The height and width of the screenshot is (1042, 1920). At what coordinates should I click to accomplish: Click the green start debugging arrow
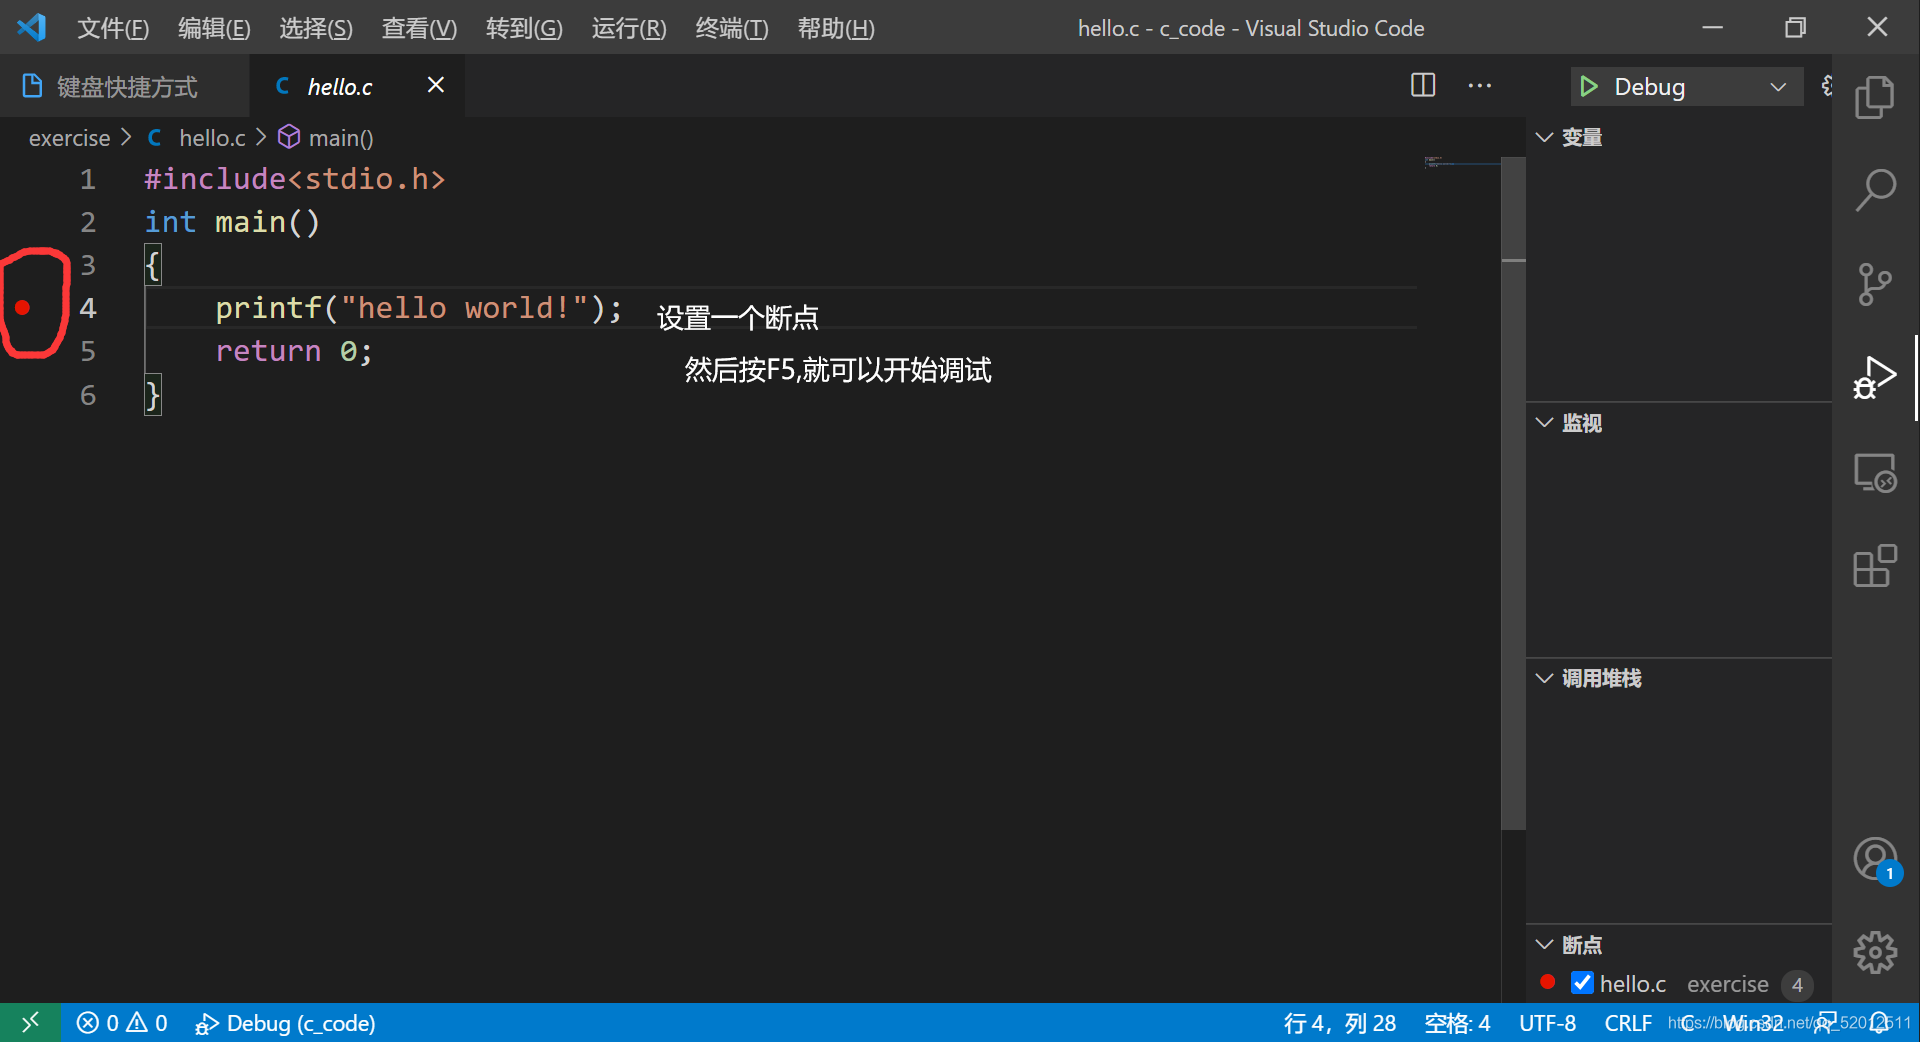point(1588,87)
